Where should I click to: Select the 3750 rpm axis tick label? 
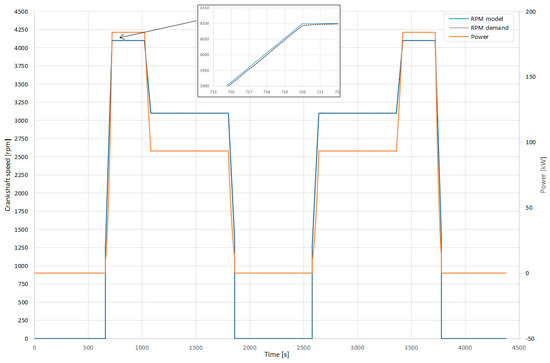pyautogui.click(x=21, y=66)
